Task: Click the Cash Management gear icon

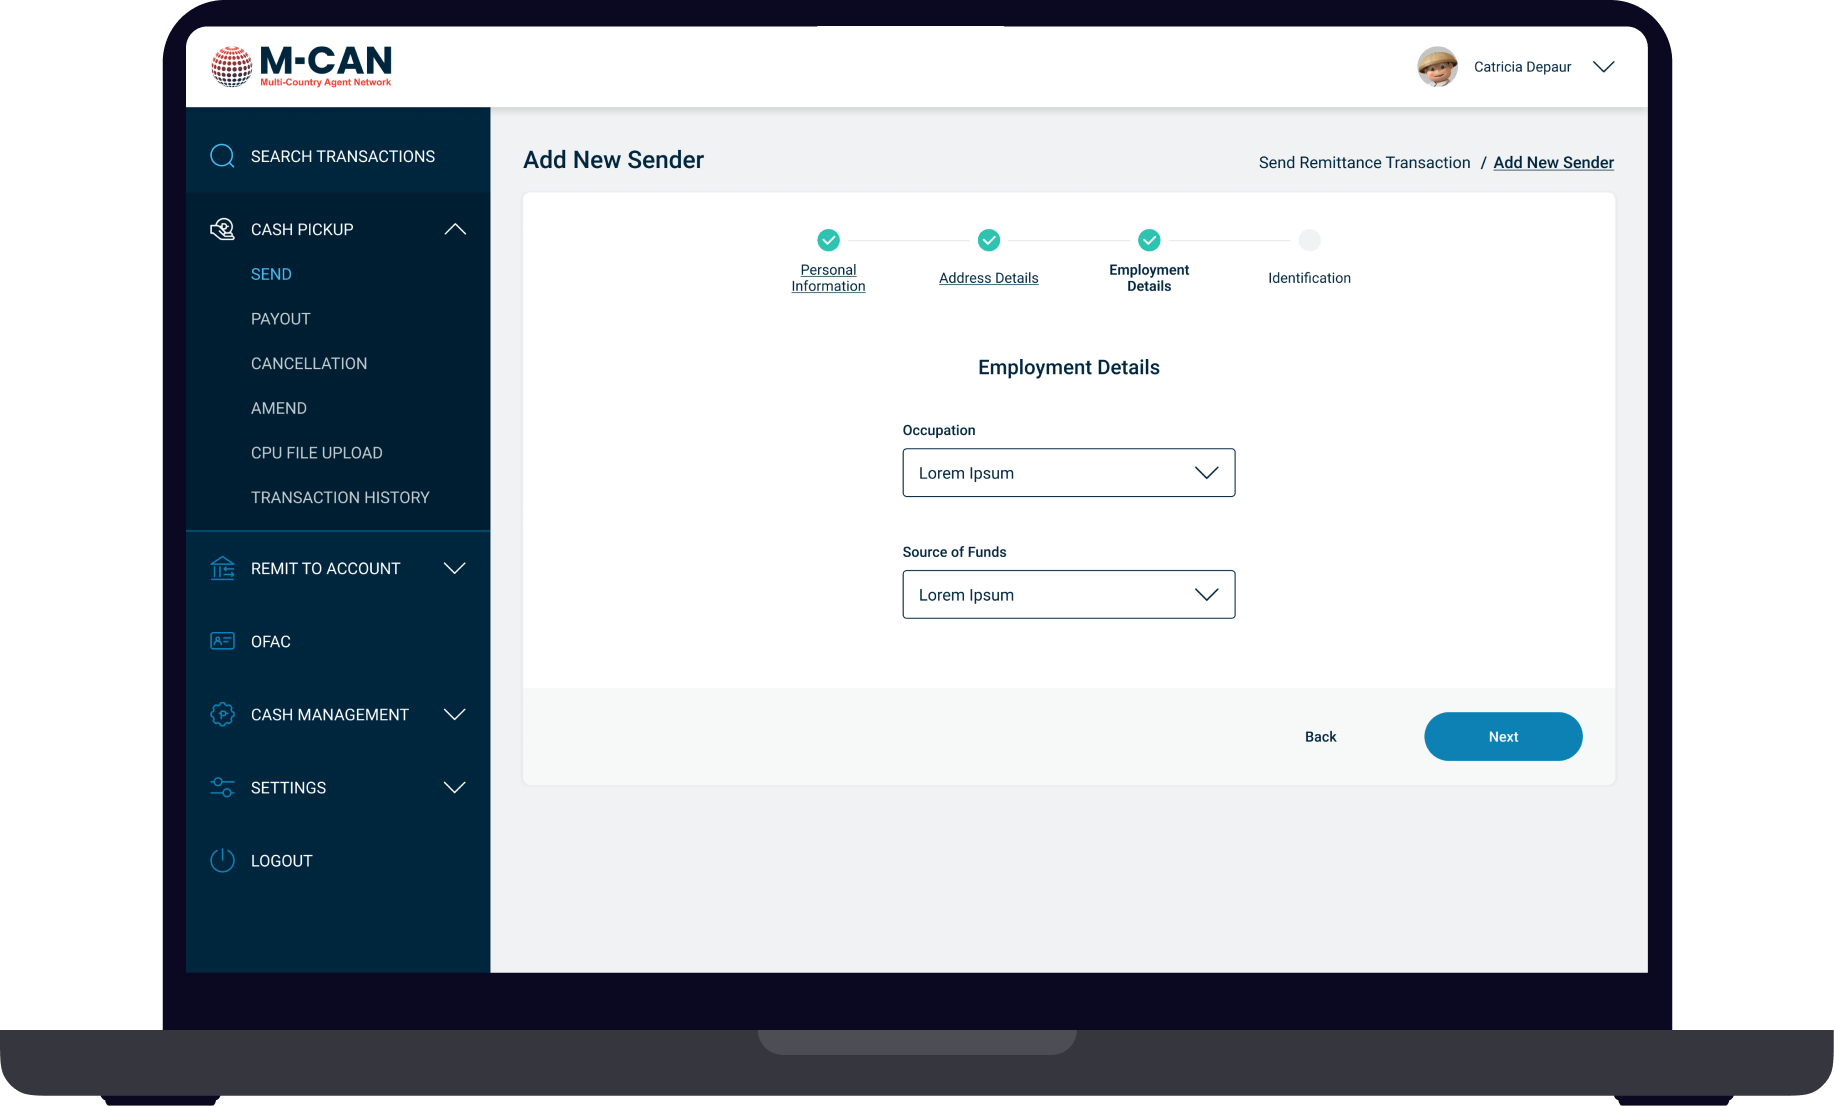Action: click(x=222, y=714)
